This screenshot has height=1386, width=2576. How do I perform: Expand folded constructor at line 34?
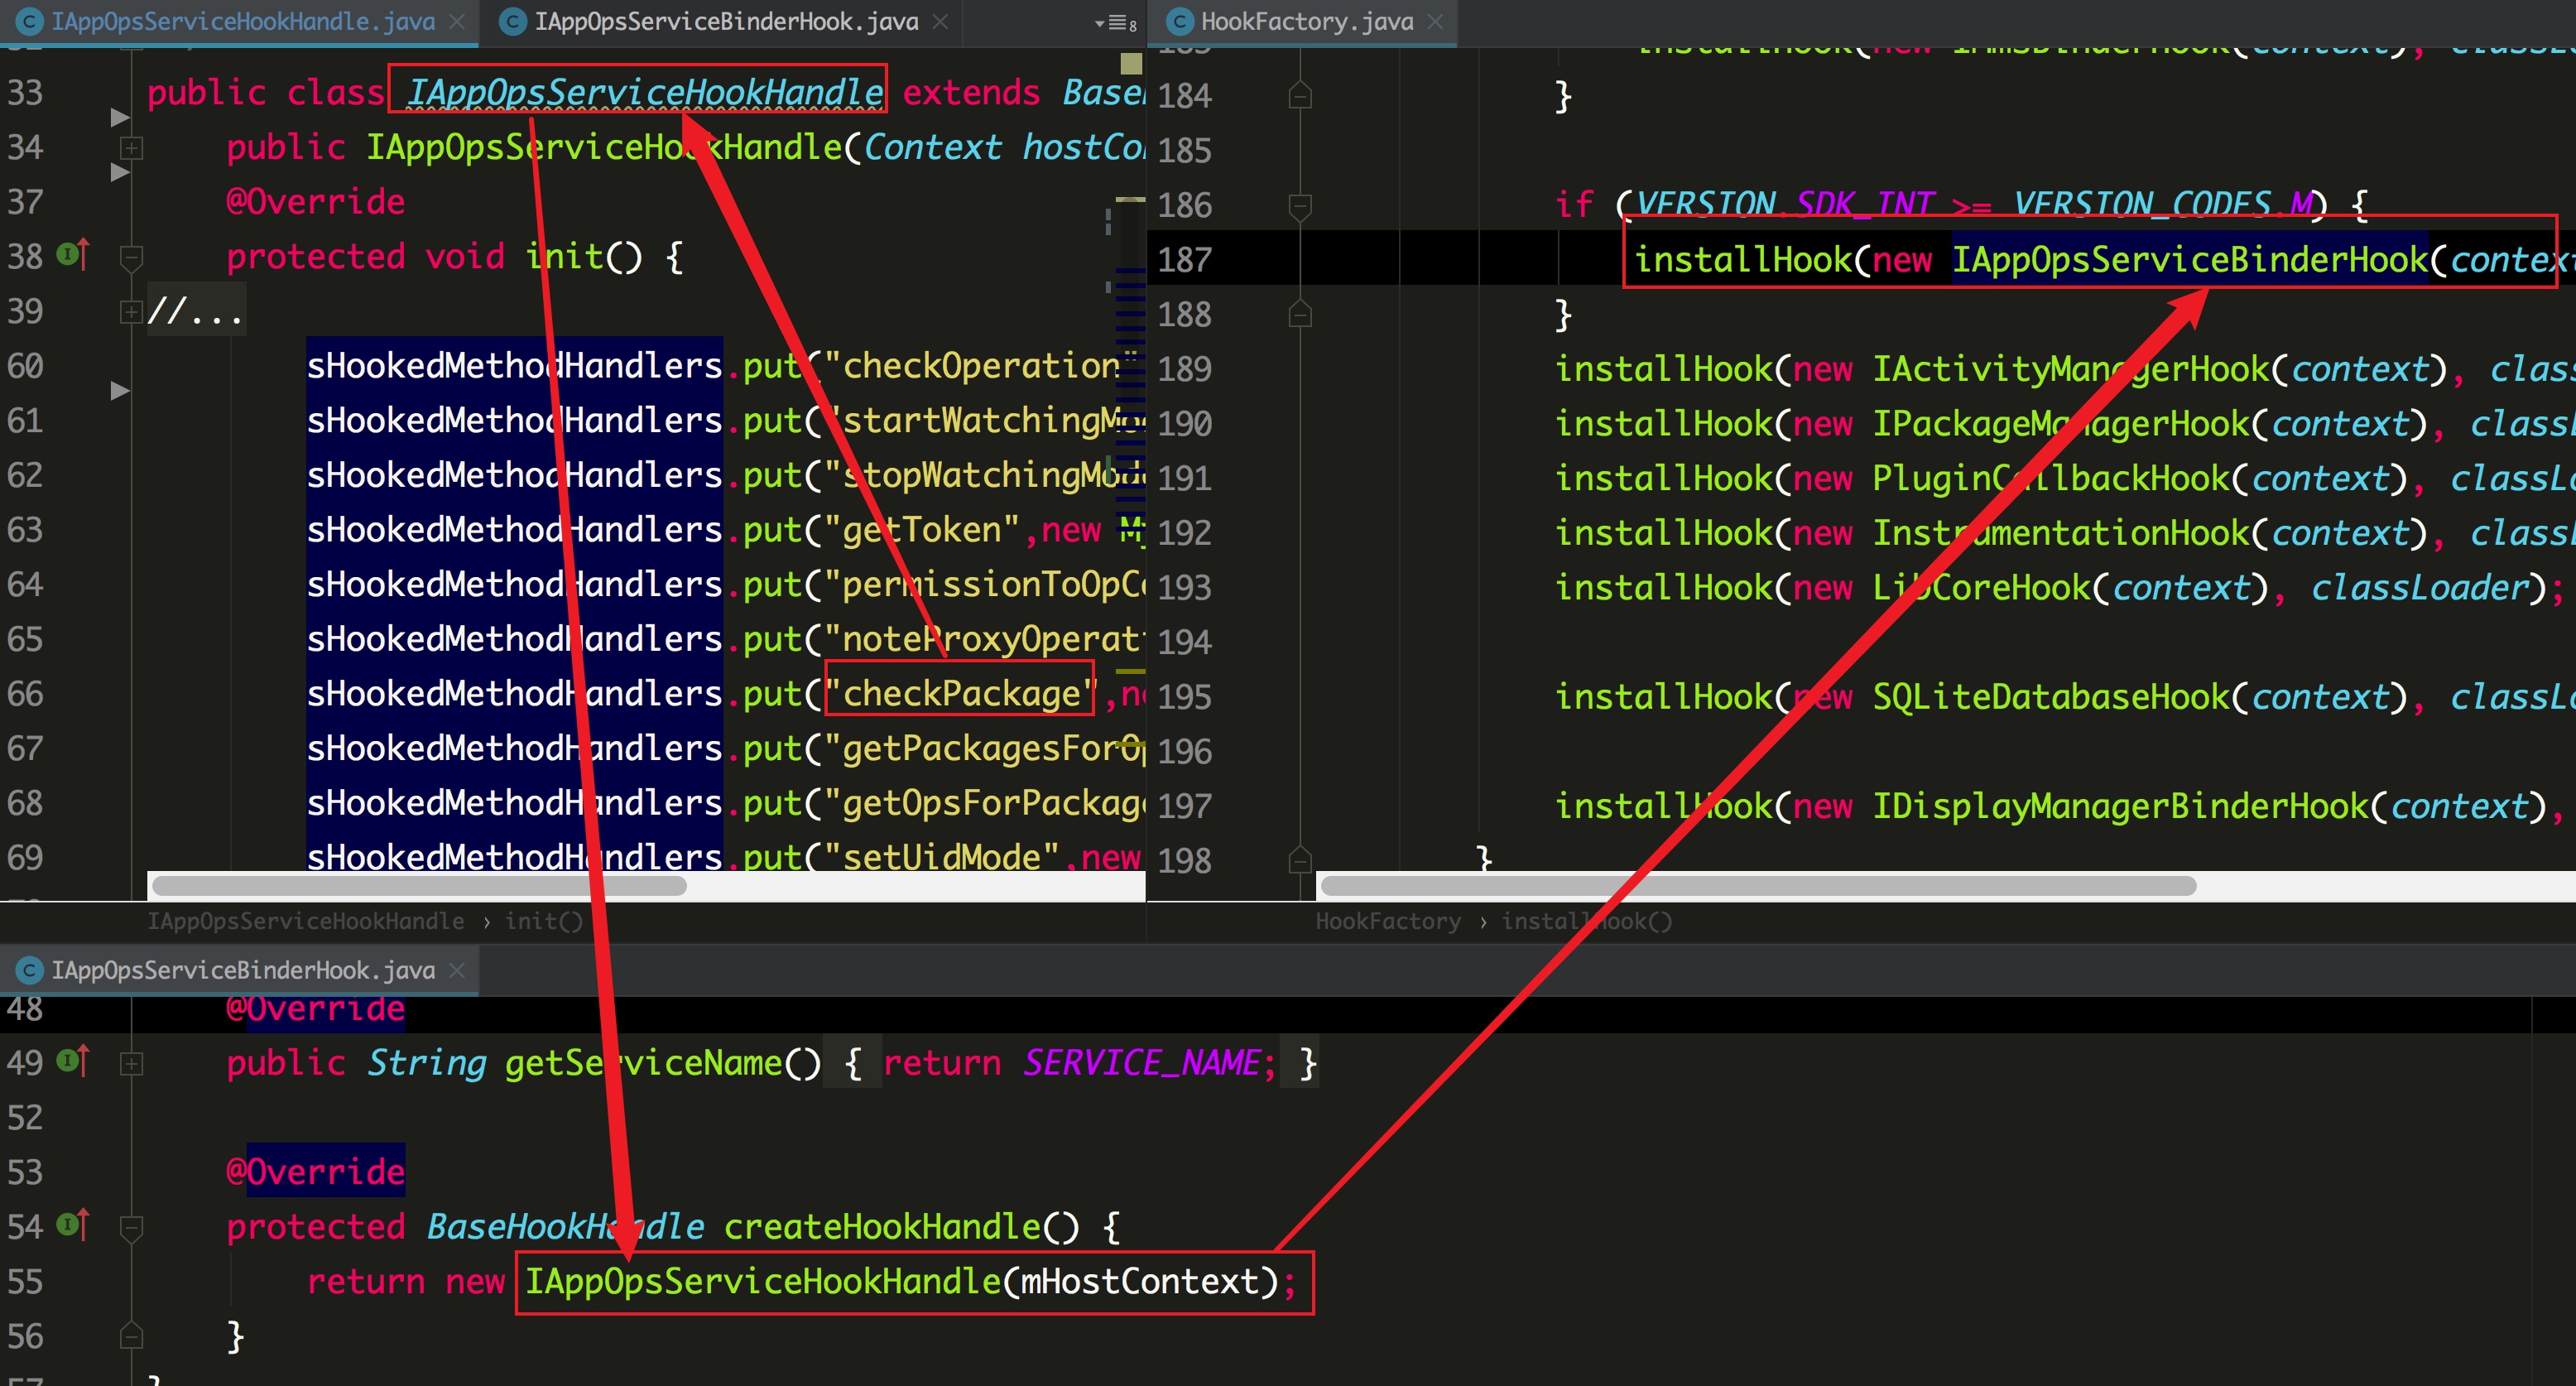click(x=131, y=148)
